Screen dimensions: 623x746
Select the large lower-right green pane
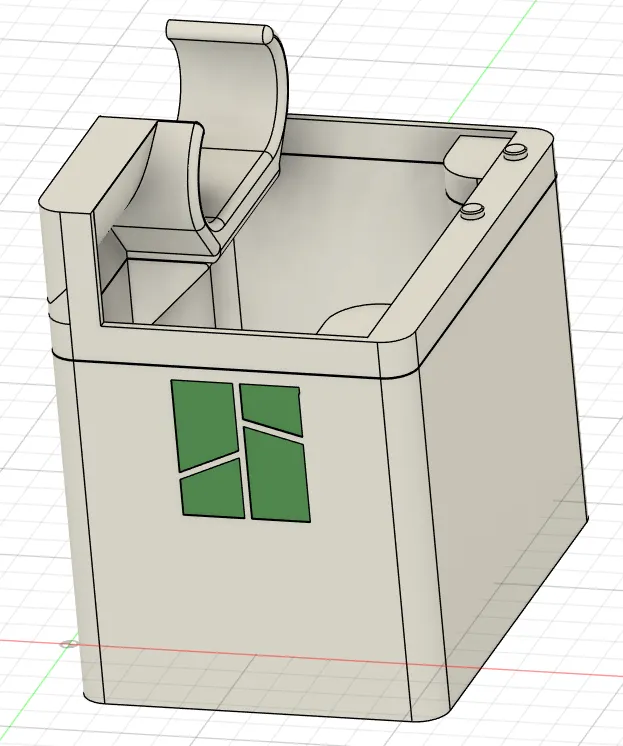click(276, 475)
